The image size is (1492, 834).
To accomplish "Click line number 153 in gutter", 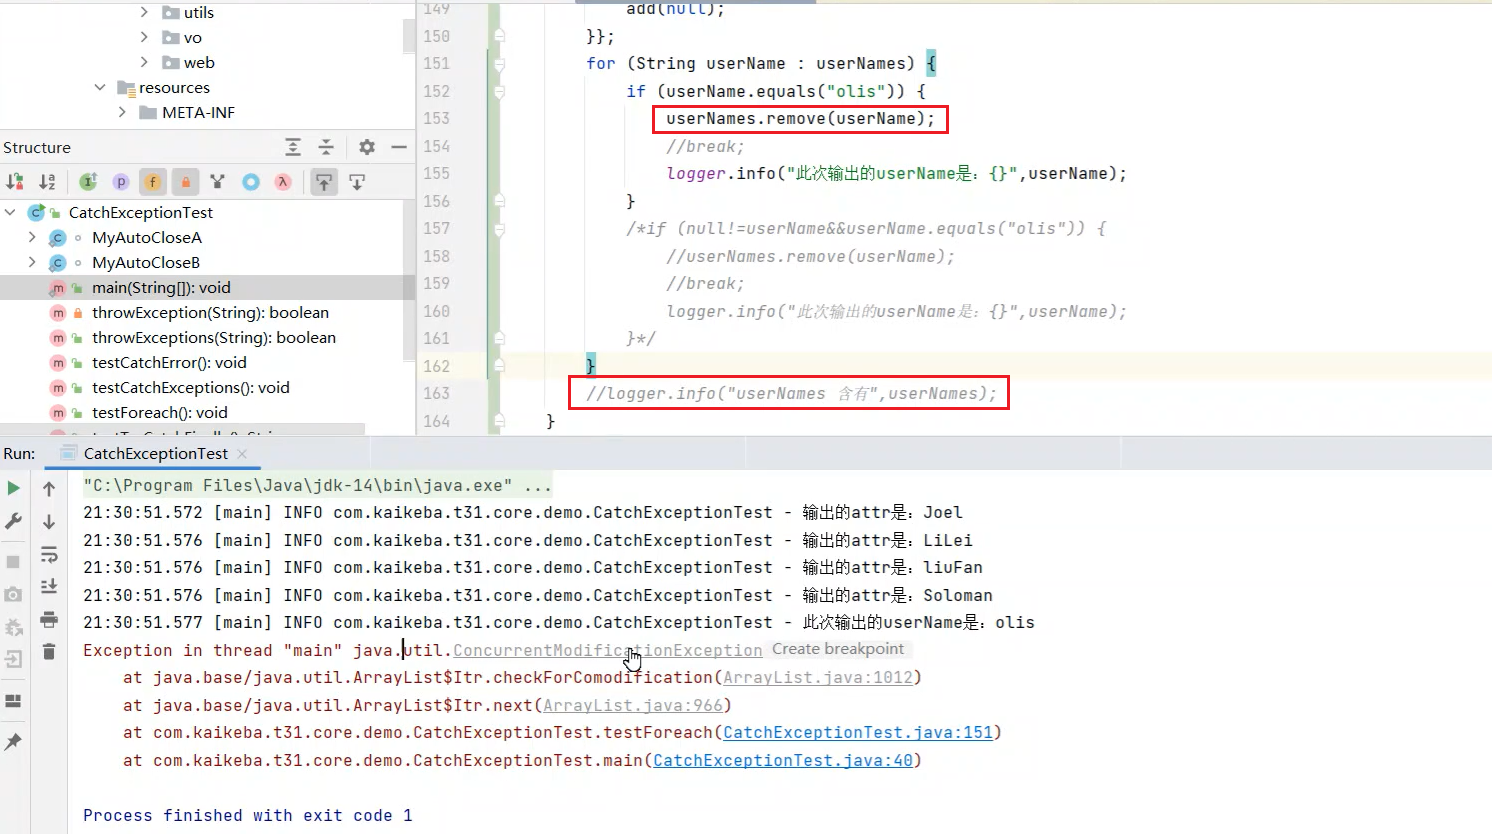I will (436, 118).
